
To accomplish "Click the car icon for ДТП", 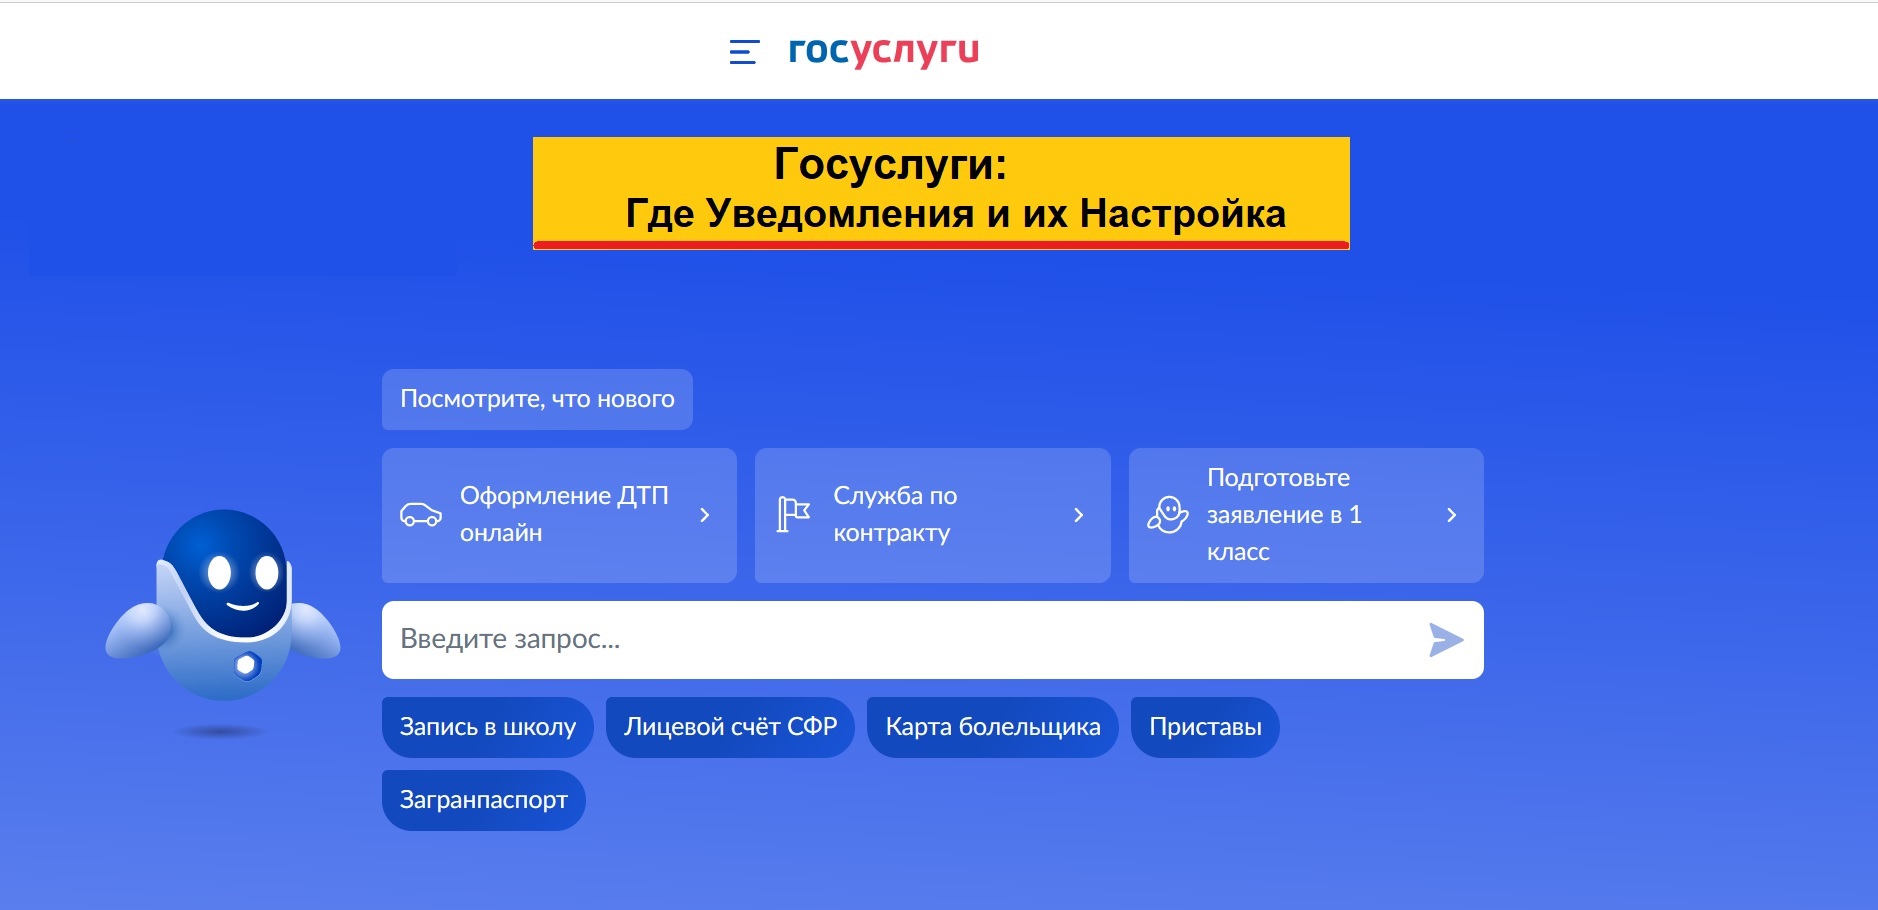I will tap(421, 515).
